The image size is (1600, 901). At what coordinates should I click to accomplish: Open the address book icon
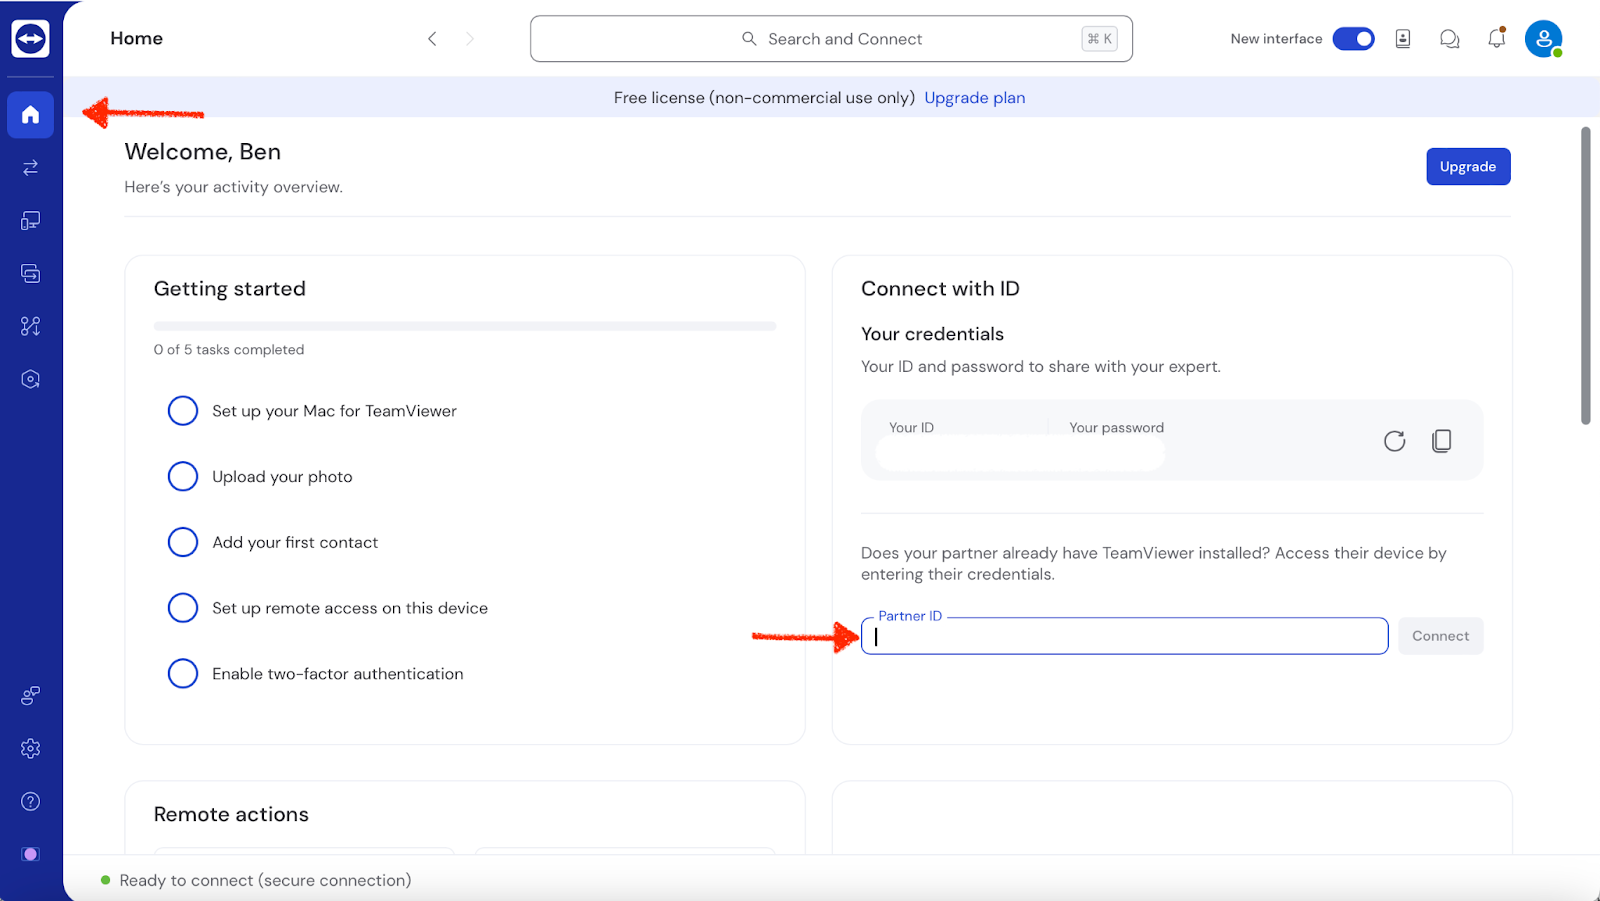(1403, 39)
